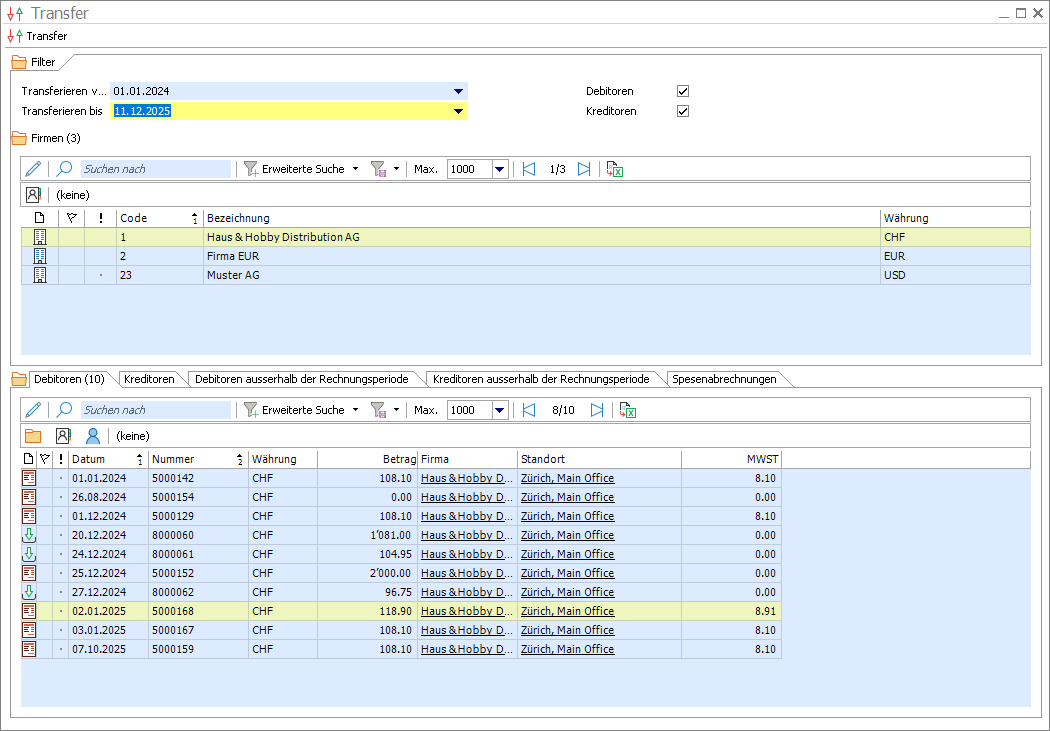
Task: Jump to first record in Firmen navigation
Action: 529,169
